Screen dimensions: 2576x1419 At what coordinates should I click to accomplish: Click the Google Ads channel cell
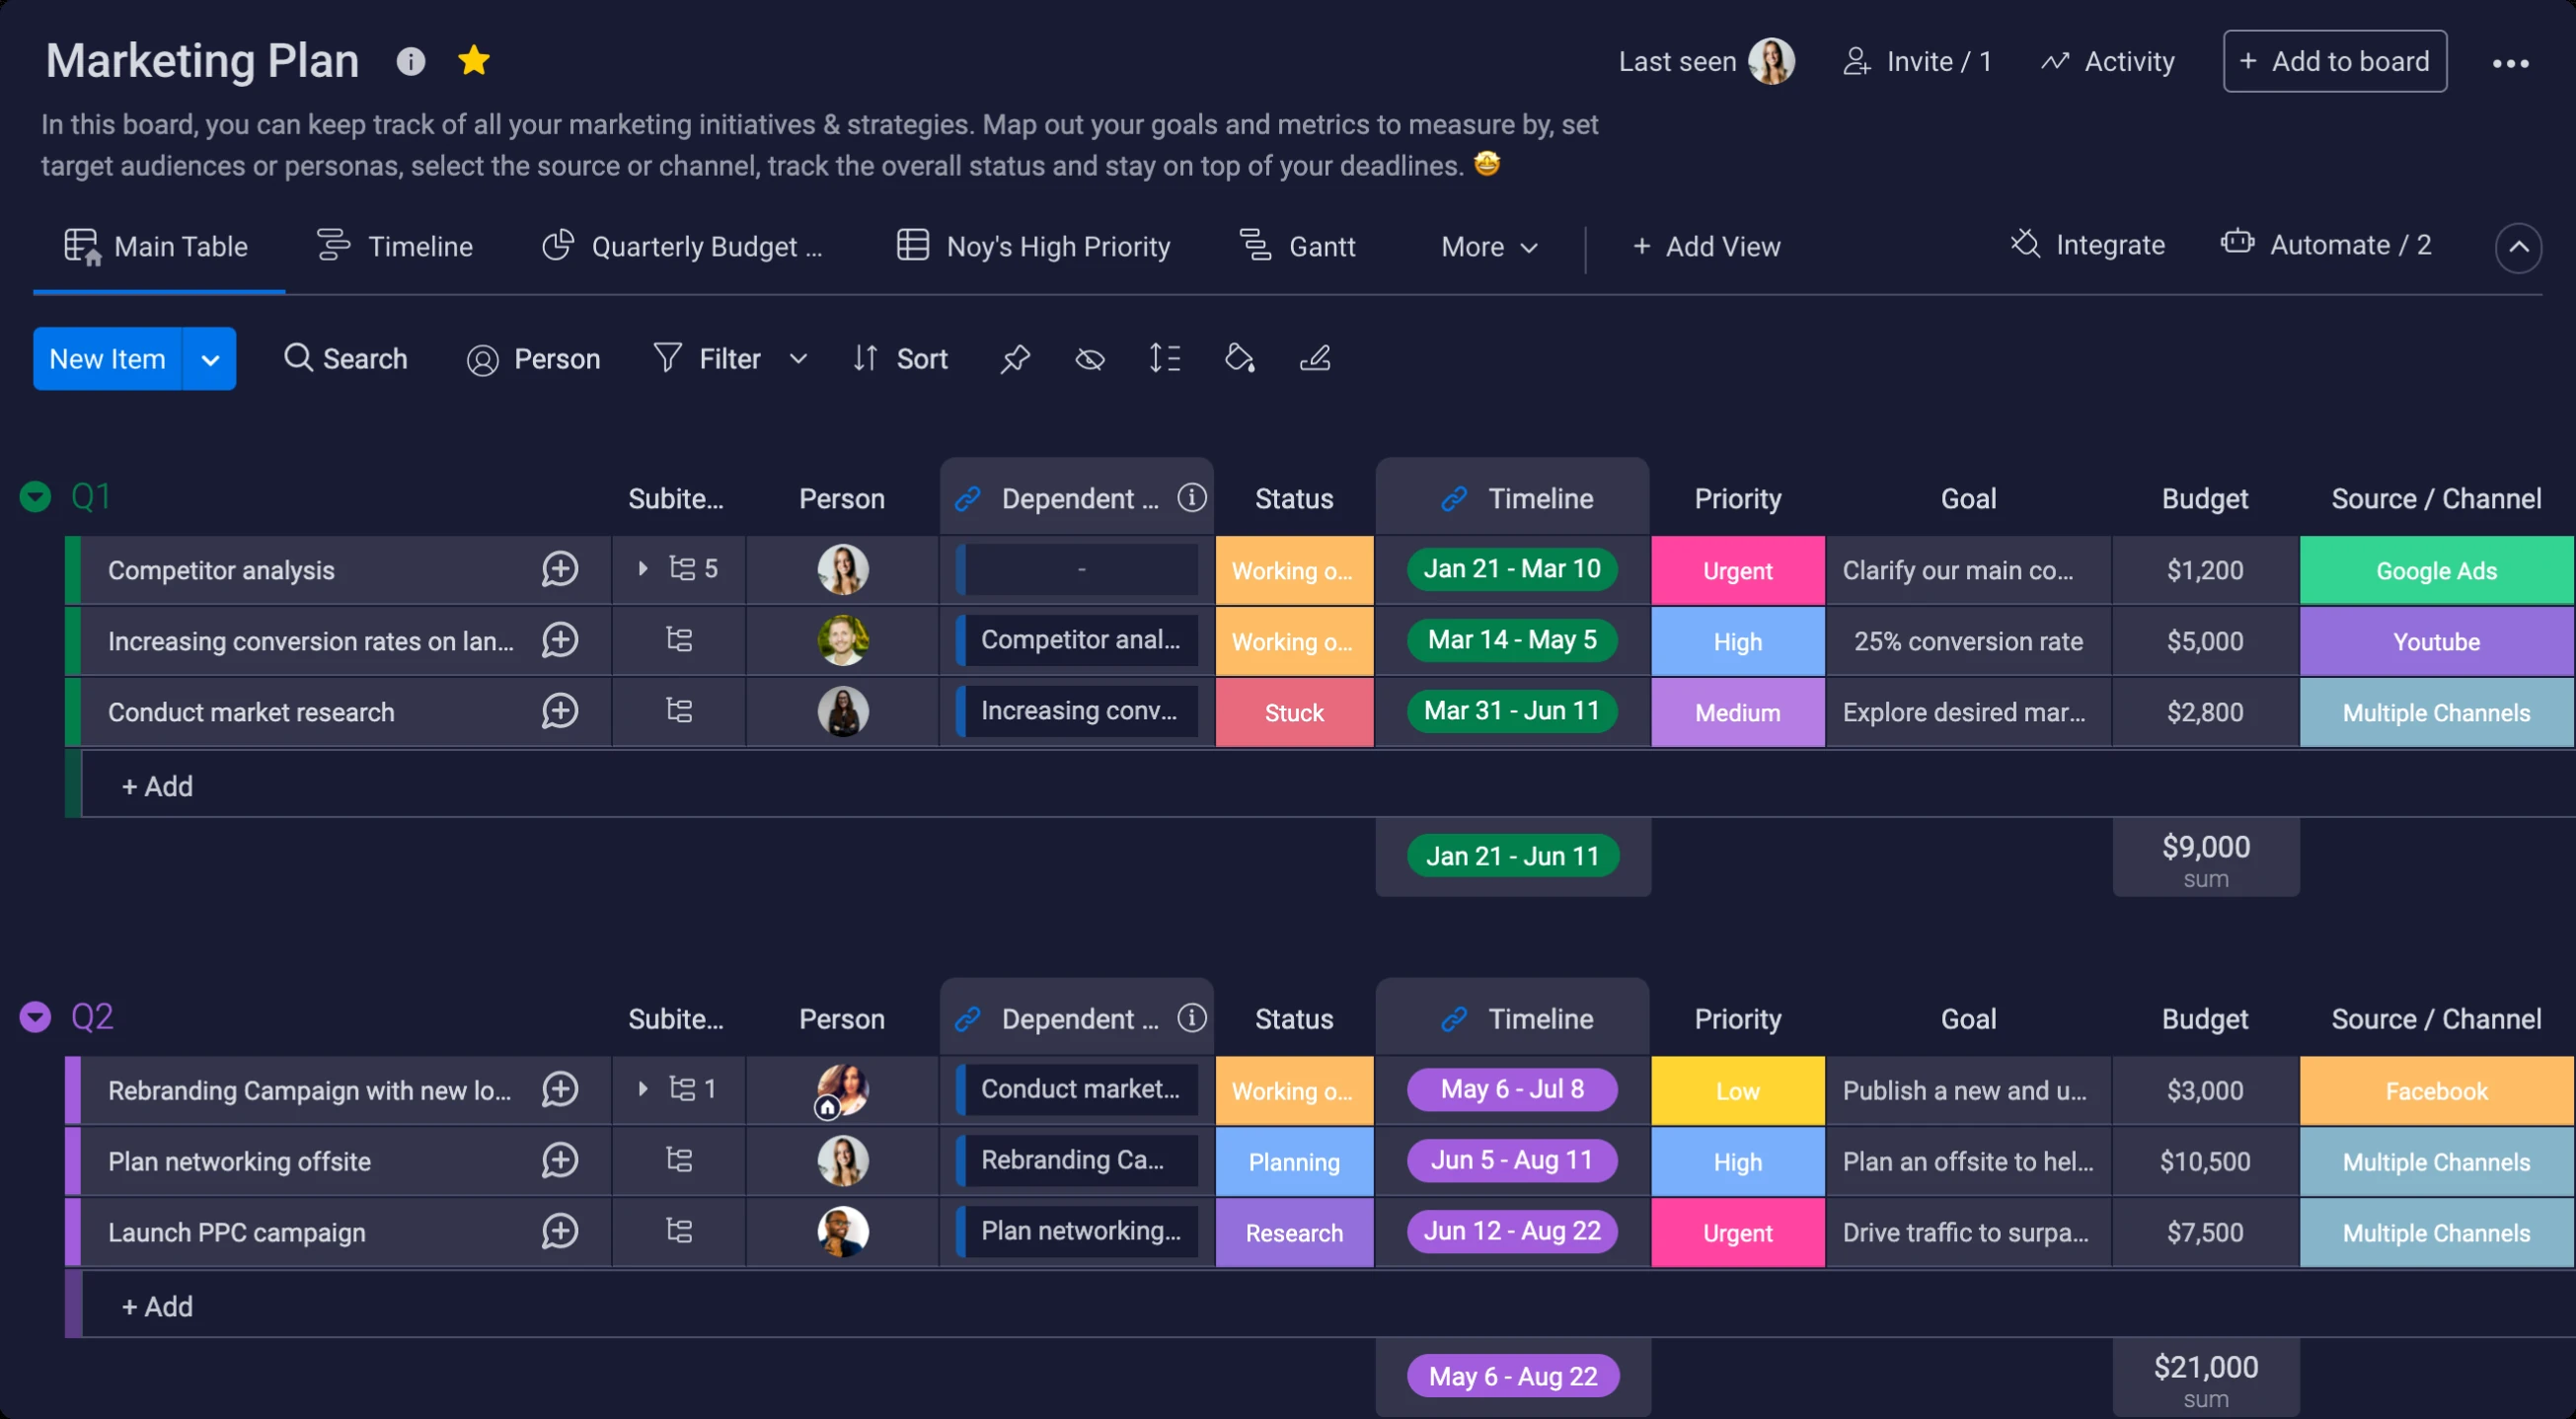pos(2436,570)
